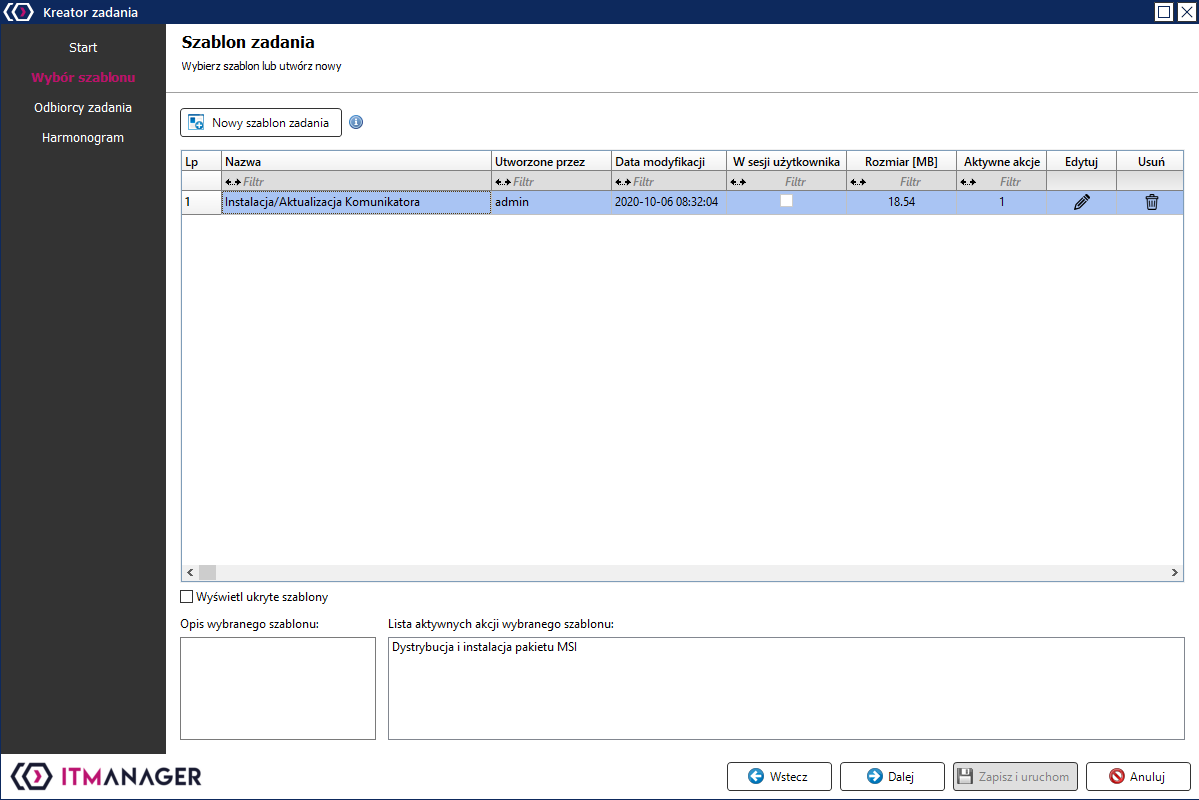Click the filter operator icon in Aktywne akcje column

click(x=968, y=182)
